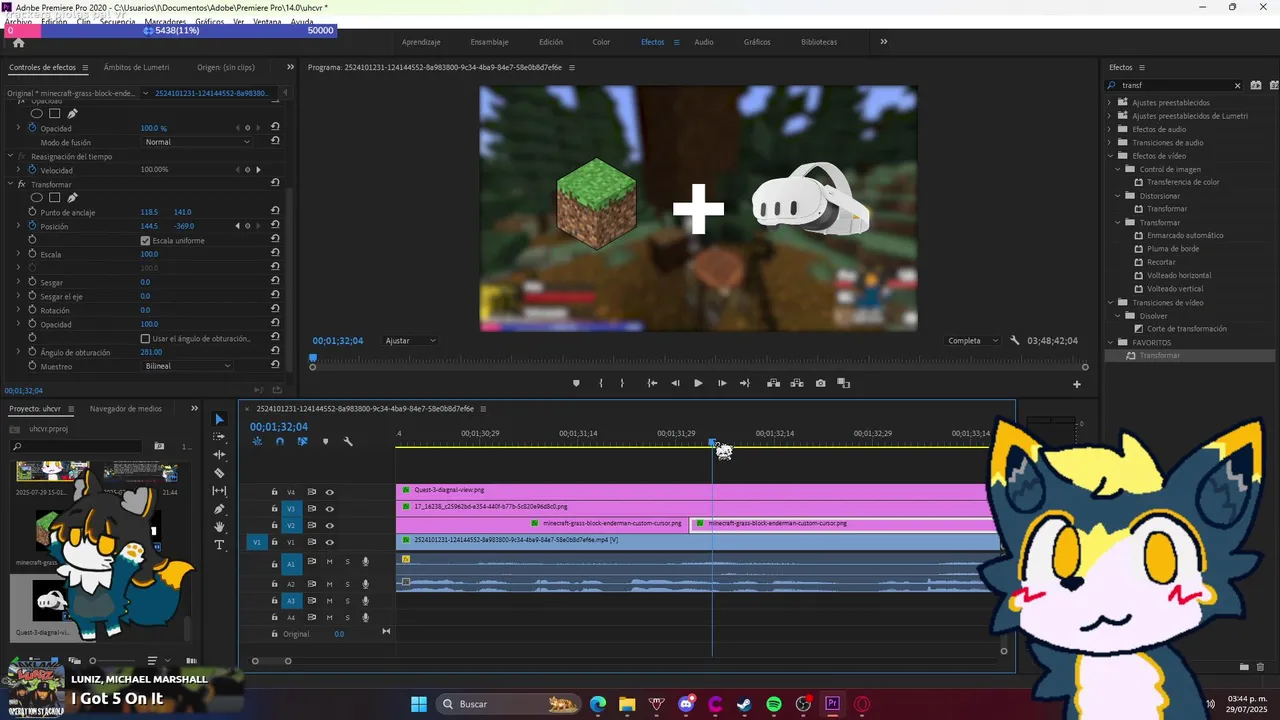Screen dimensions: 1280x720
Task: Select the Slip tool in tools panel
Action: point(220,491)
